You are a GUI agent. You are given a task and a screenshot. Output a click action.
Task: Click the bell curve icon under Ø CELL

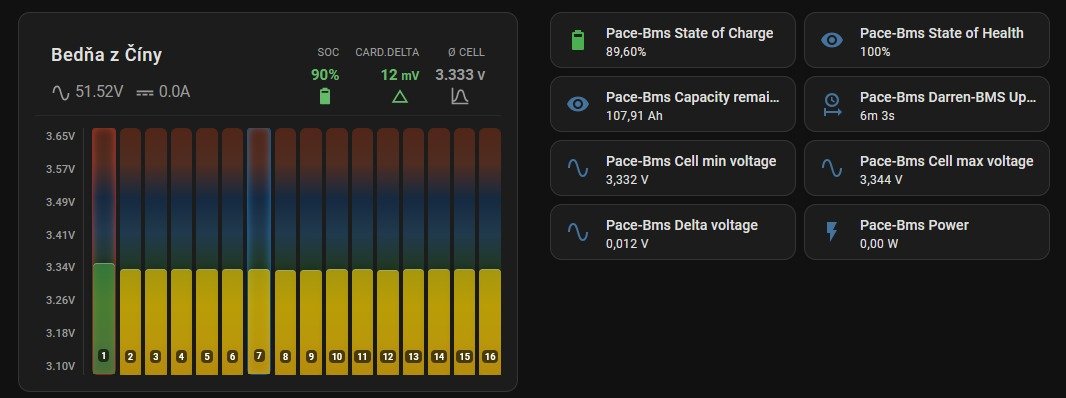pyautogui.click(x=460, y=97)
